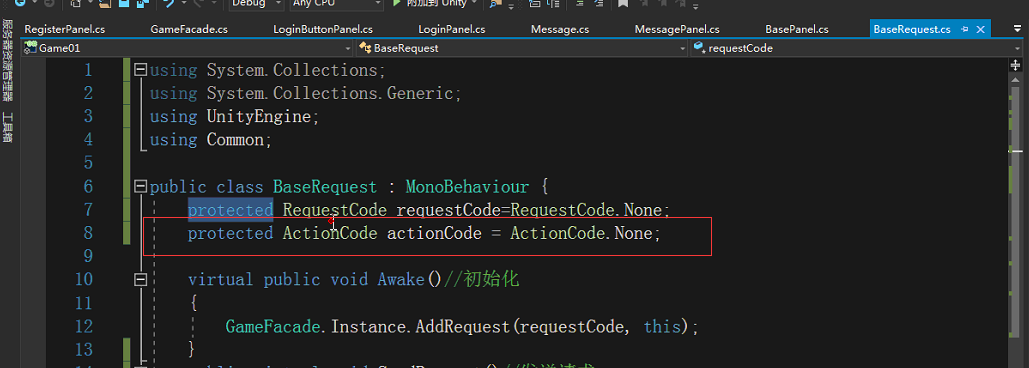The image size is (1029, 368).
Task: Click the 'this' keyword on line 12
Action: pyautogui.click(x=662, y=326)
